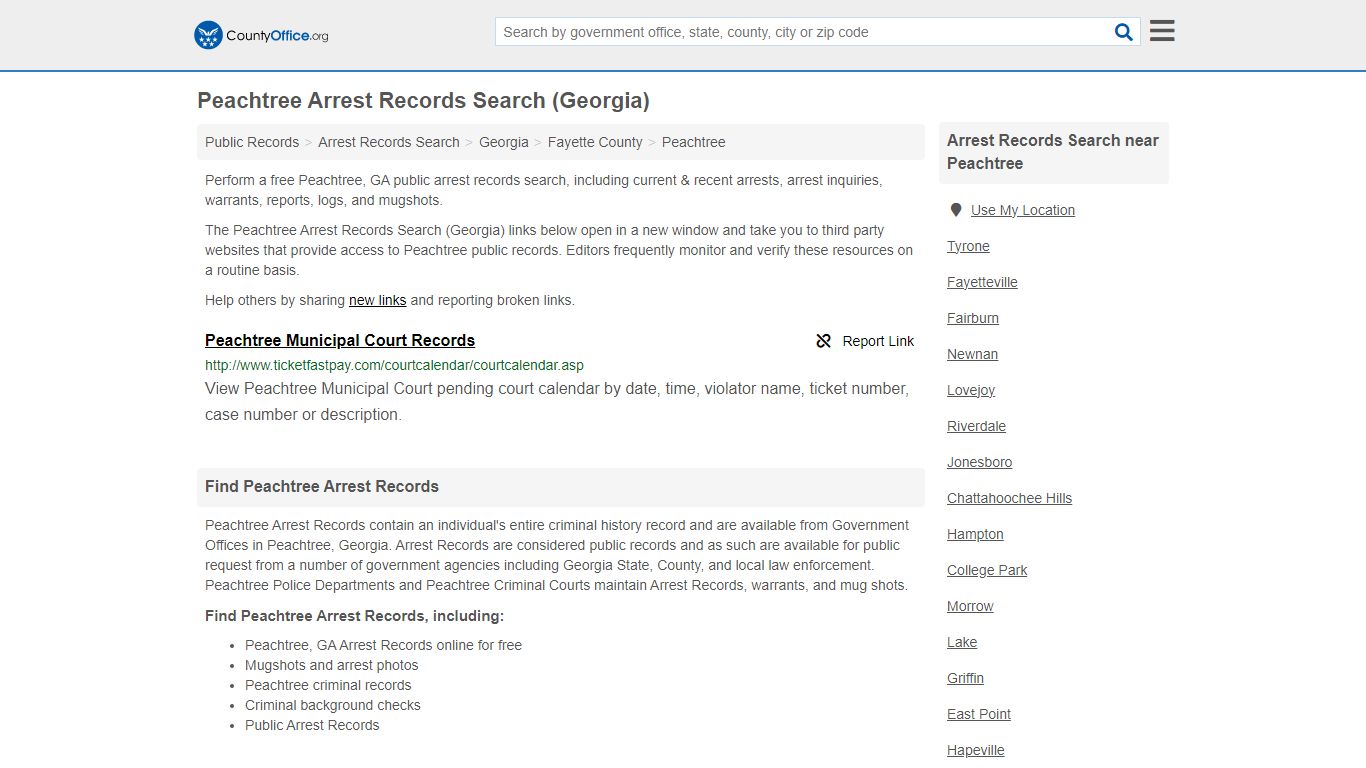Open the Hampton link
This screenshot has width=1366, height=768.
tap(975, 534)
